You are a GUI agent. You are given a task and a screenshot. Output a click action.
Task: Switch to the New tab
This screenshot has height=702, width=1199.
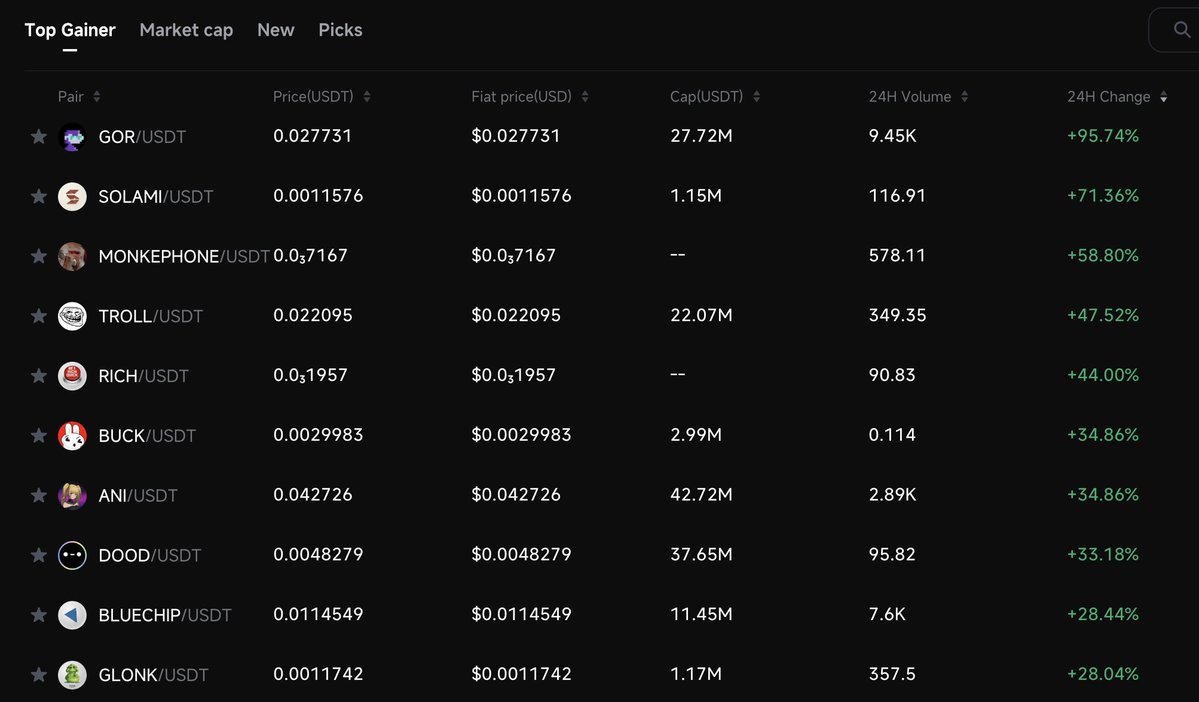click(275, 30)
